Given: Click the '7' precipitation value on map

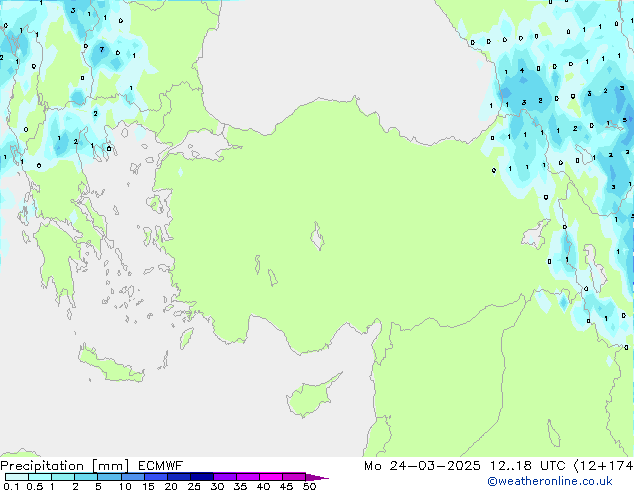Looking at the screenshot, I should (x=101, y=49).
